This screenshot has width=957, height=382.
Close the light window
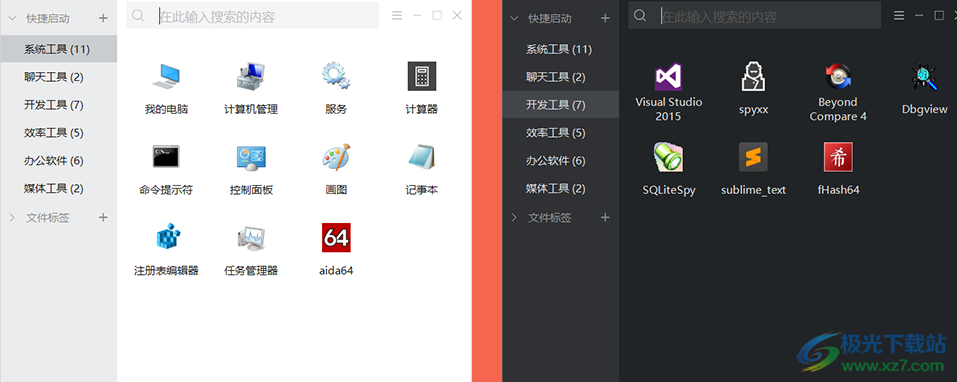pos(457,16)
